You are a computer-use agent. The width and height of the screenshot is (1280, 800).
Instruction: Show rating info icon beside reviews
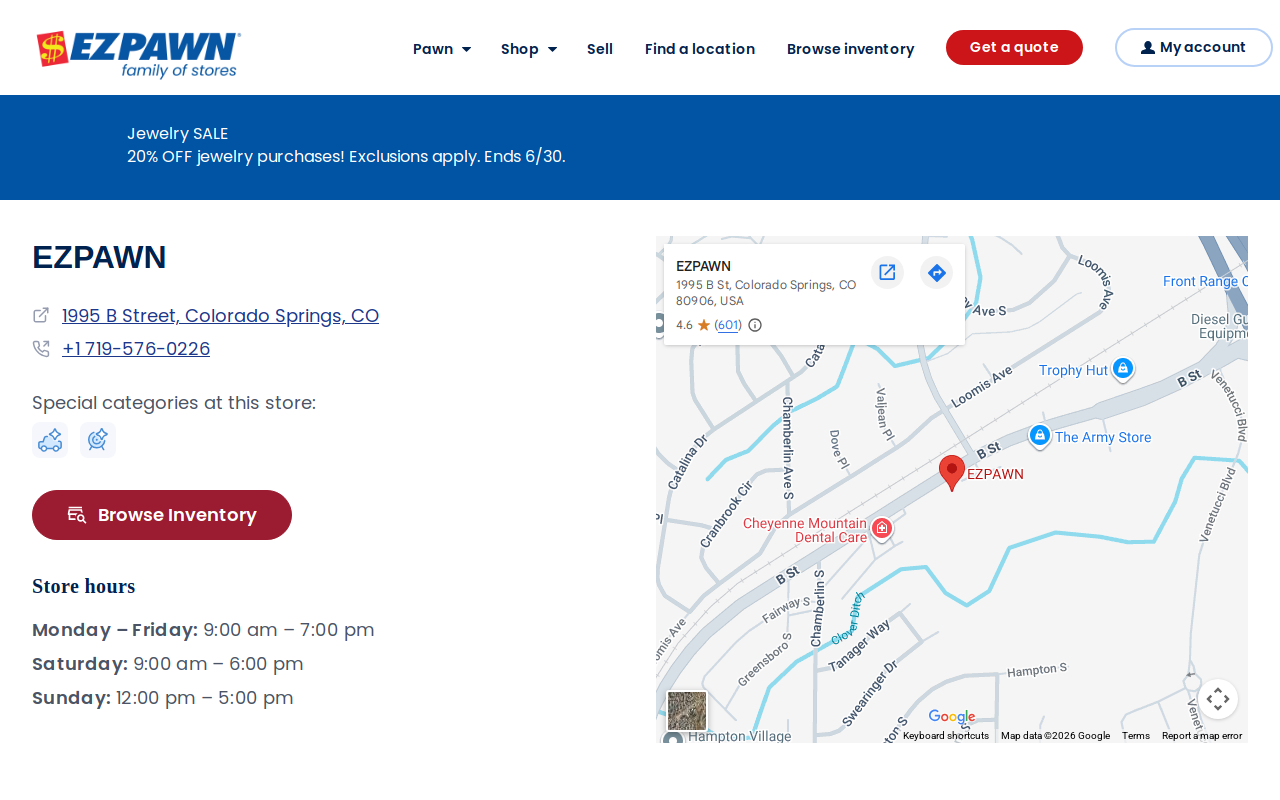(755, 325)
